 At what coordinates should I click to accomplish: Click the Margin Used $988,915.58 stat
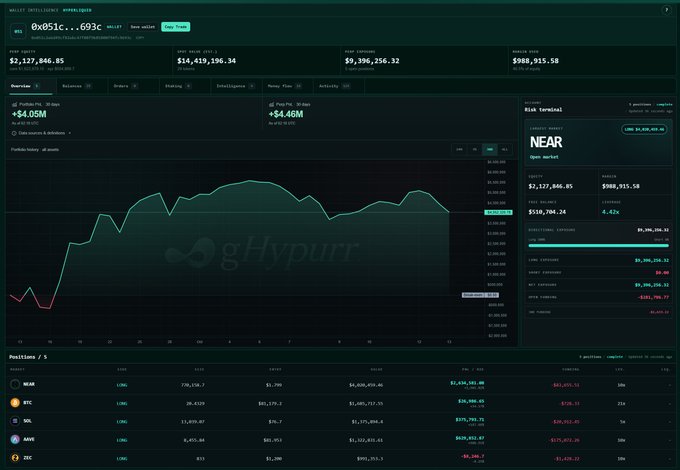[536, 61]
